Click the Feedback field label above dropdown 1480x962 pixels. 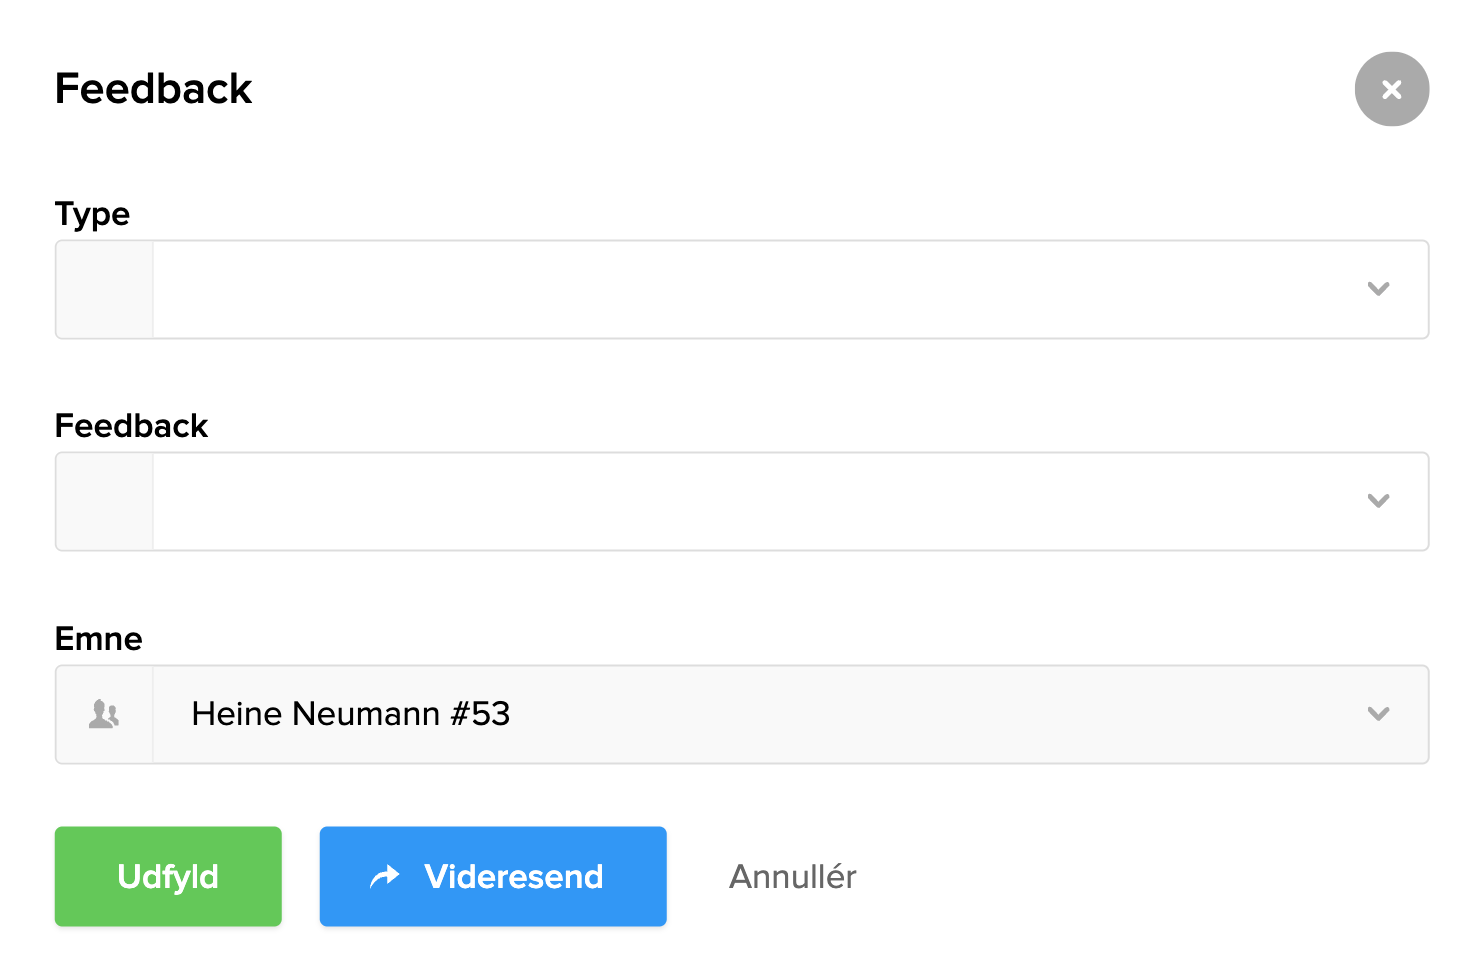pyautogui.click(x=131, y=426)
